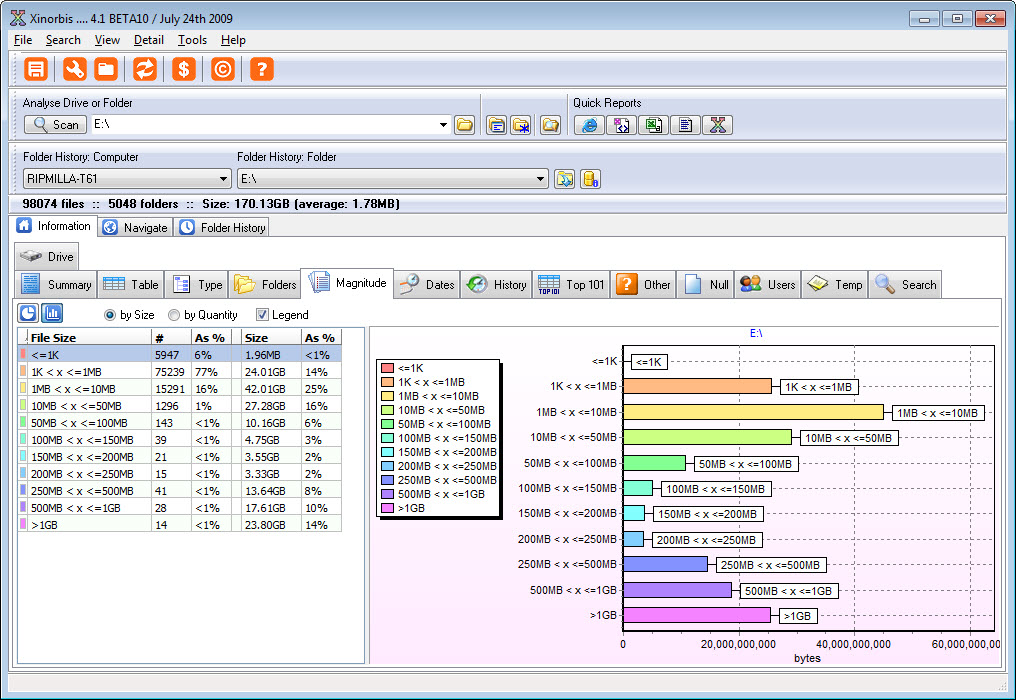Open settings with the wrench icon
Viewport: 1016px width, 700px height.
point(74,69)
